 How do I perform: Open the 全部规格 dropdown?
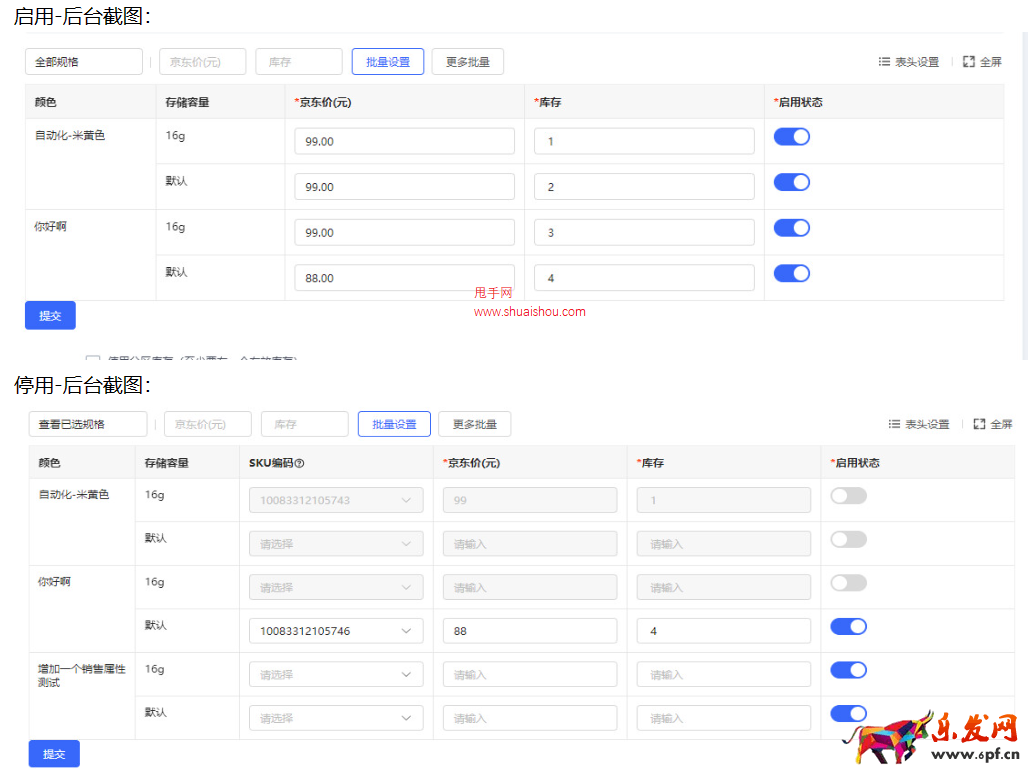pyautogui.click(x=84, y=62)
